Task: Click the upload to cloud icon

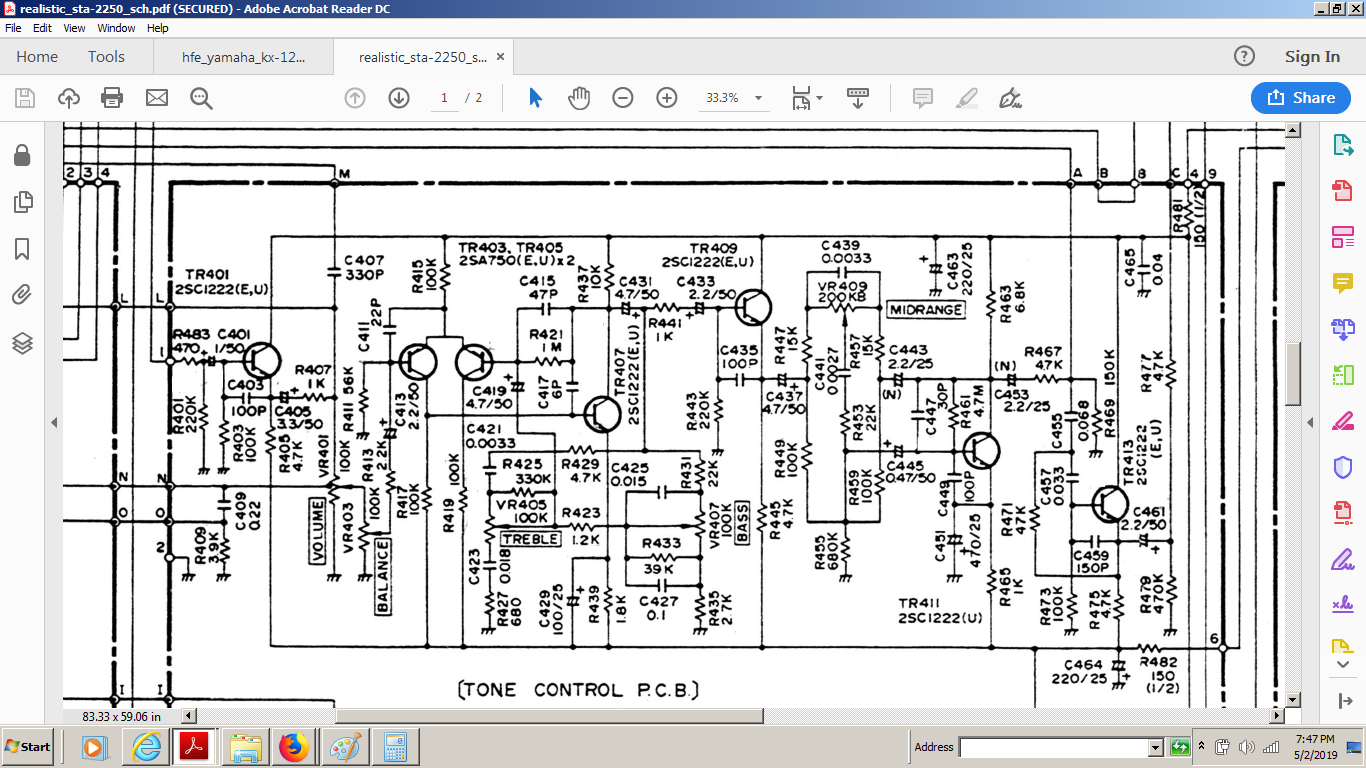Action: (69, 98)
